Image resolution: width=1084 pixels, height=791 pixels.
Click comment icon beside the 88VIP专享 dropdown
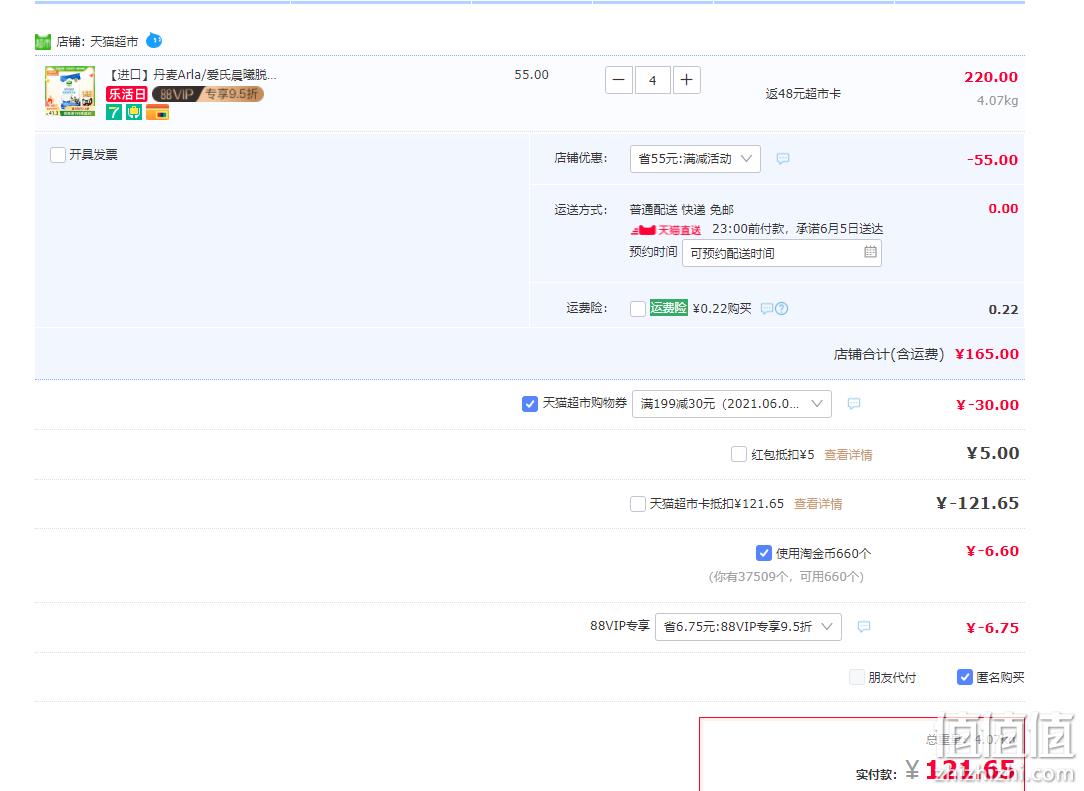pyautogui.click(x=863, y=626)
